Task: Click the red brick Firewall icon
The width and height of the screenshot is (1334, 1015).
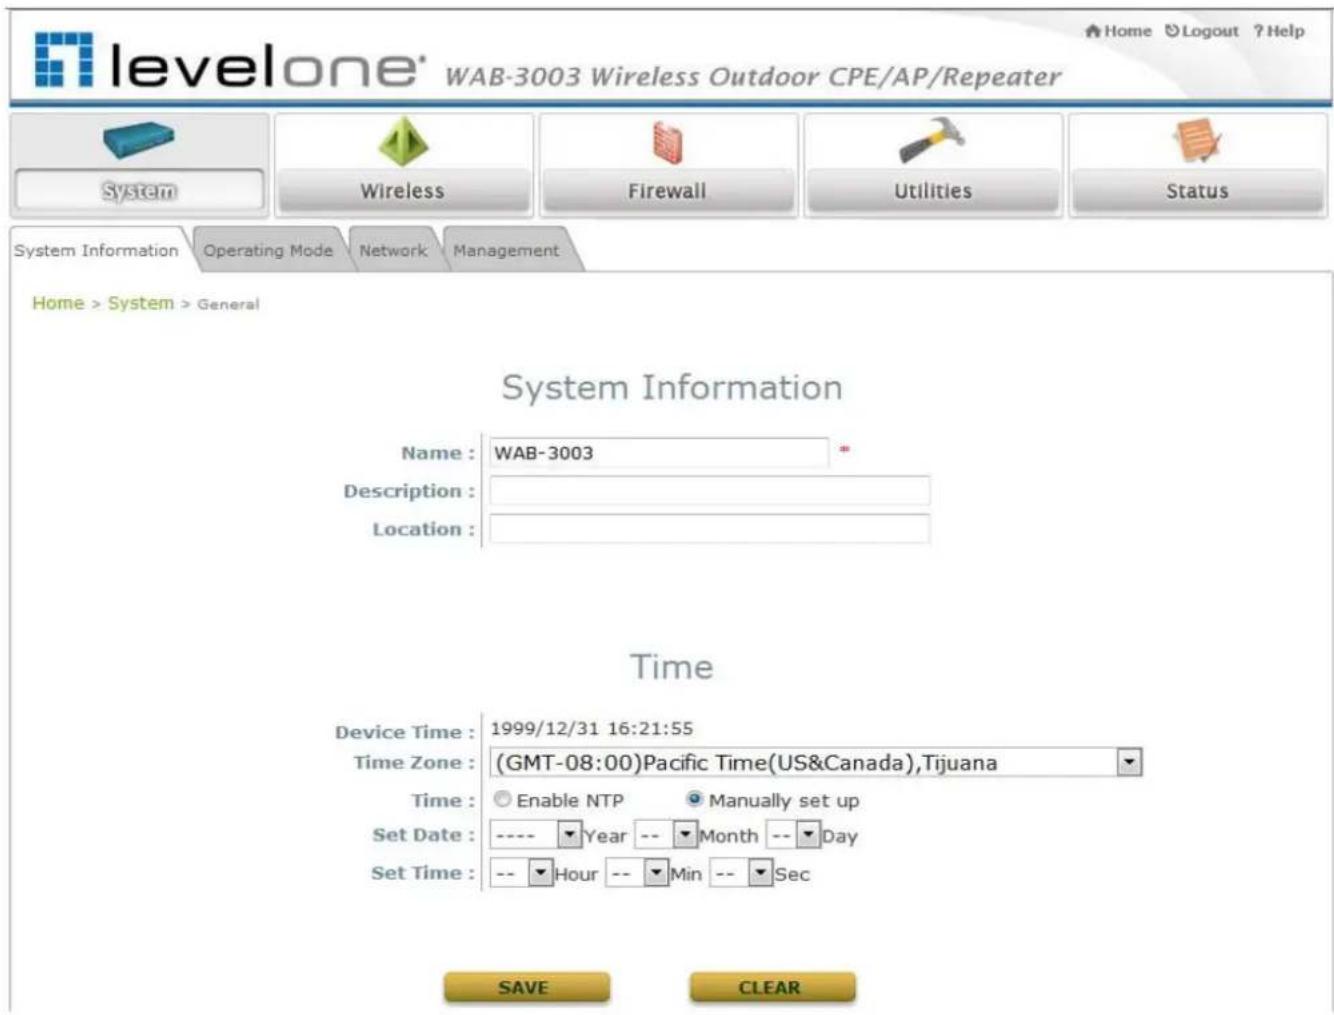Action: pyautogui.click(x=667, y=143)
